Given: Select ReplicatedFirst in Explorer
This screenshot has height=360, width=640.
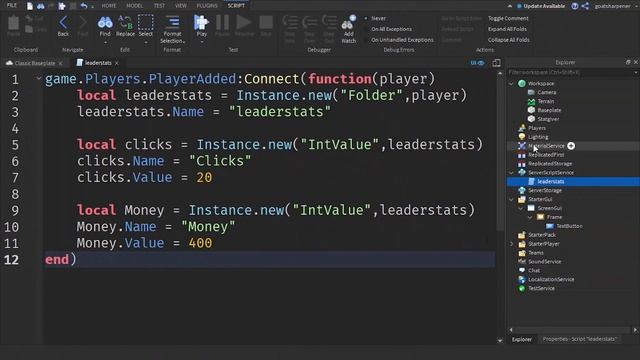Looking at the screenshot, I should tap(546, 155).
